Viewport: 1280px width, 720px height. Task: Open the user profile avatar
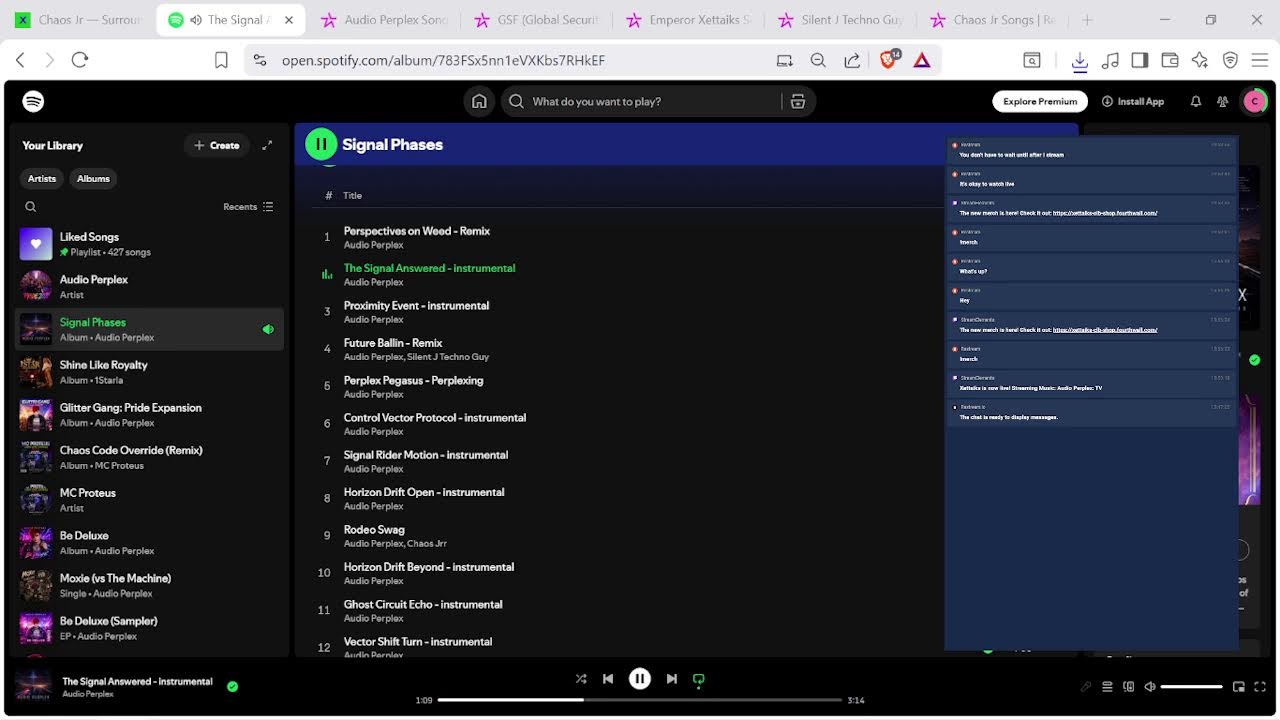click(1254, 101)
